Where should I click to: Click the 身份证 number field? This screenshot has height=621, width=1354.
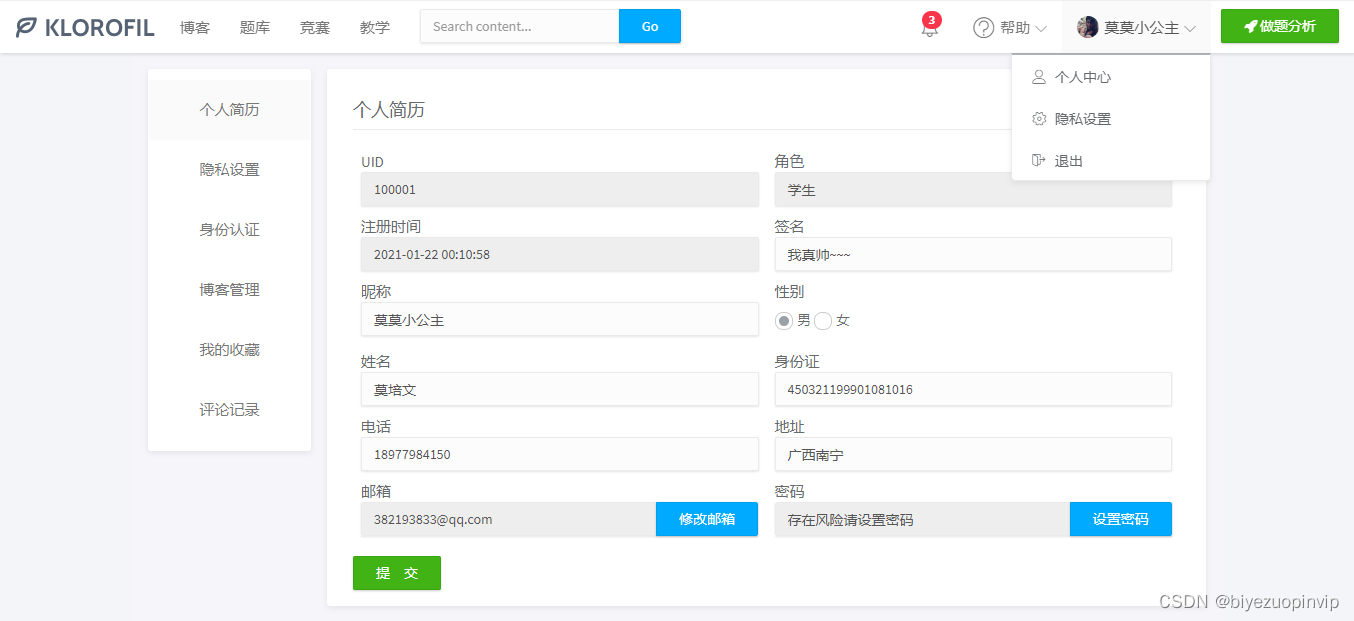coord(973,390)
